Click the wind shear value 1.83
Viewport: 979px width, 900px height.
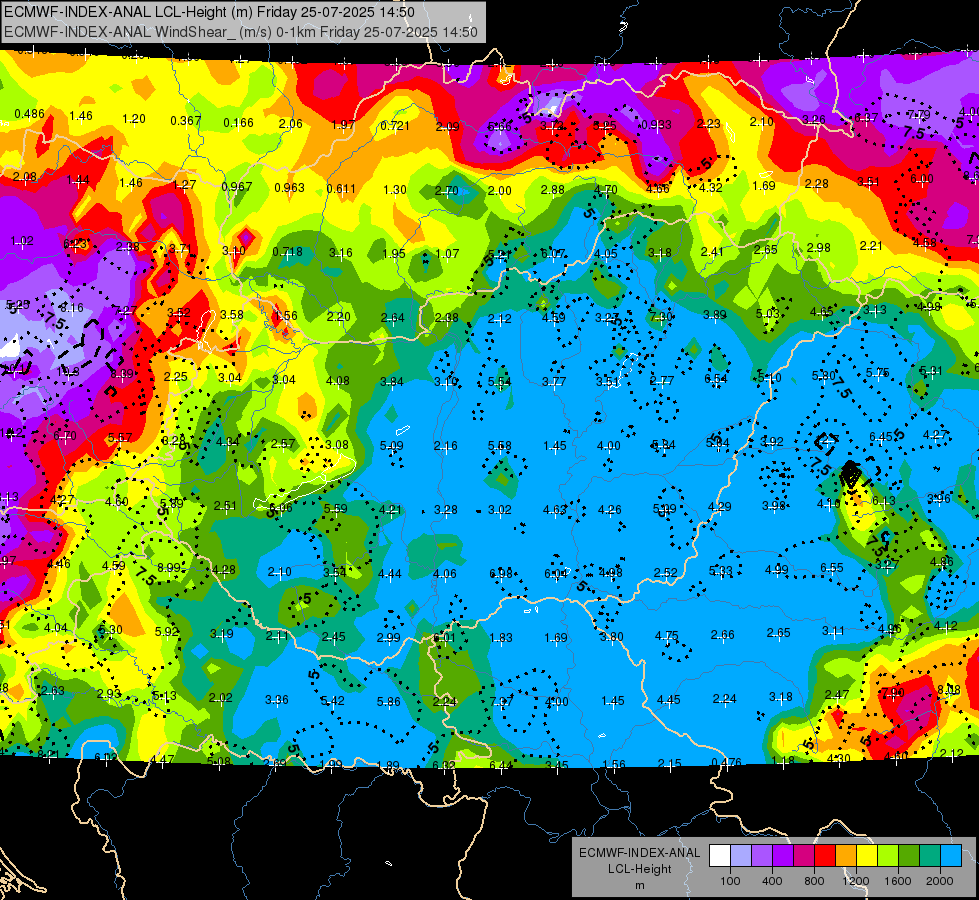point(501,638)
